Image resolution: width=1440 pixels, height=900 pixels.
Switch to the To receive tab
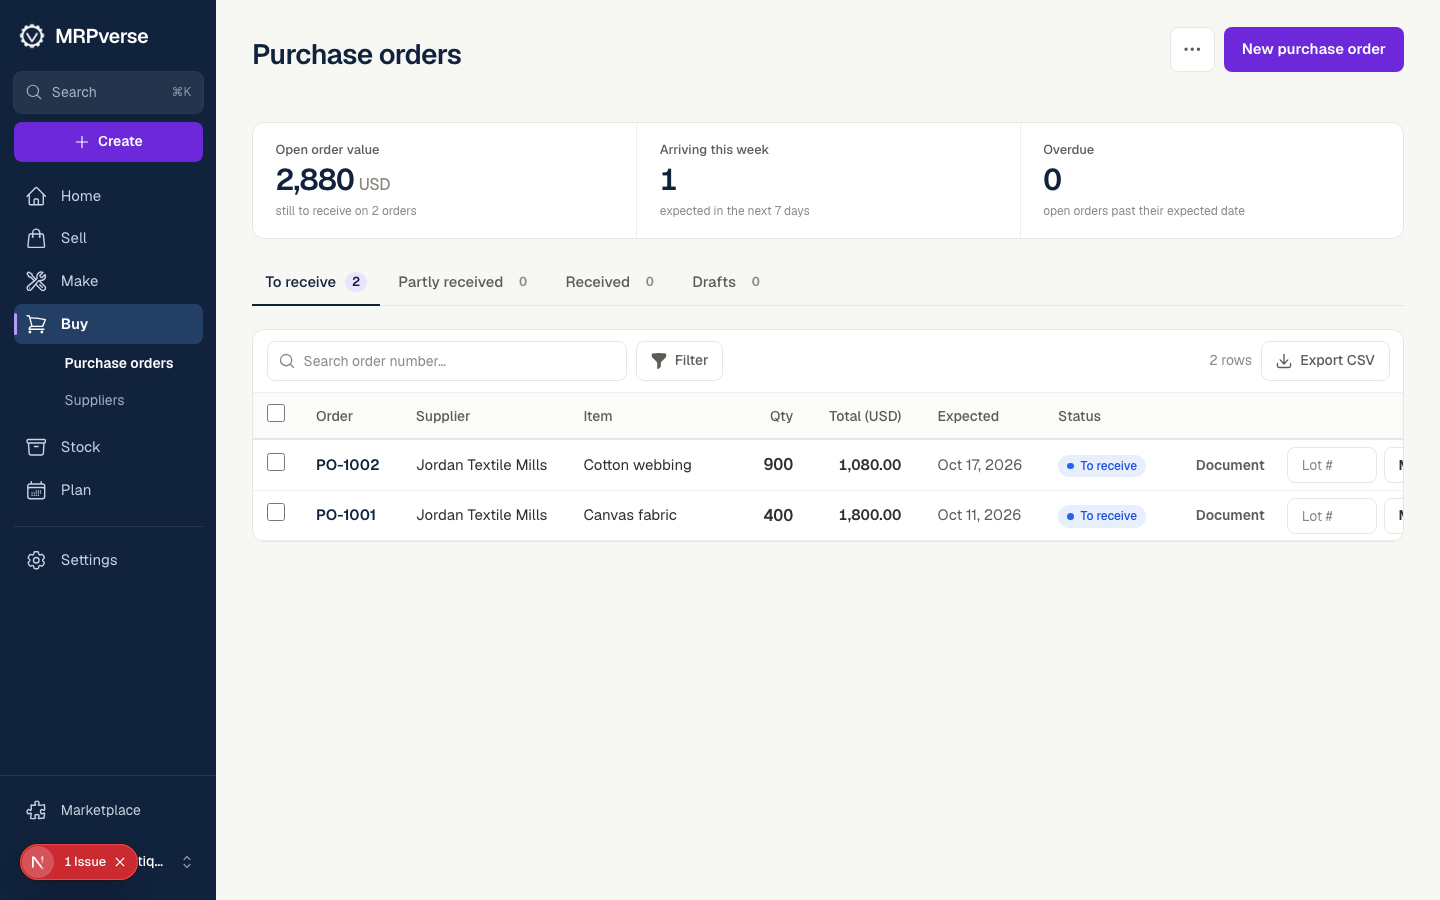click(316, 282)
